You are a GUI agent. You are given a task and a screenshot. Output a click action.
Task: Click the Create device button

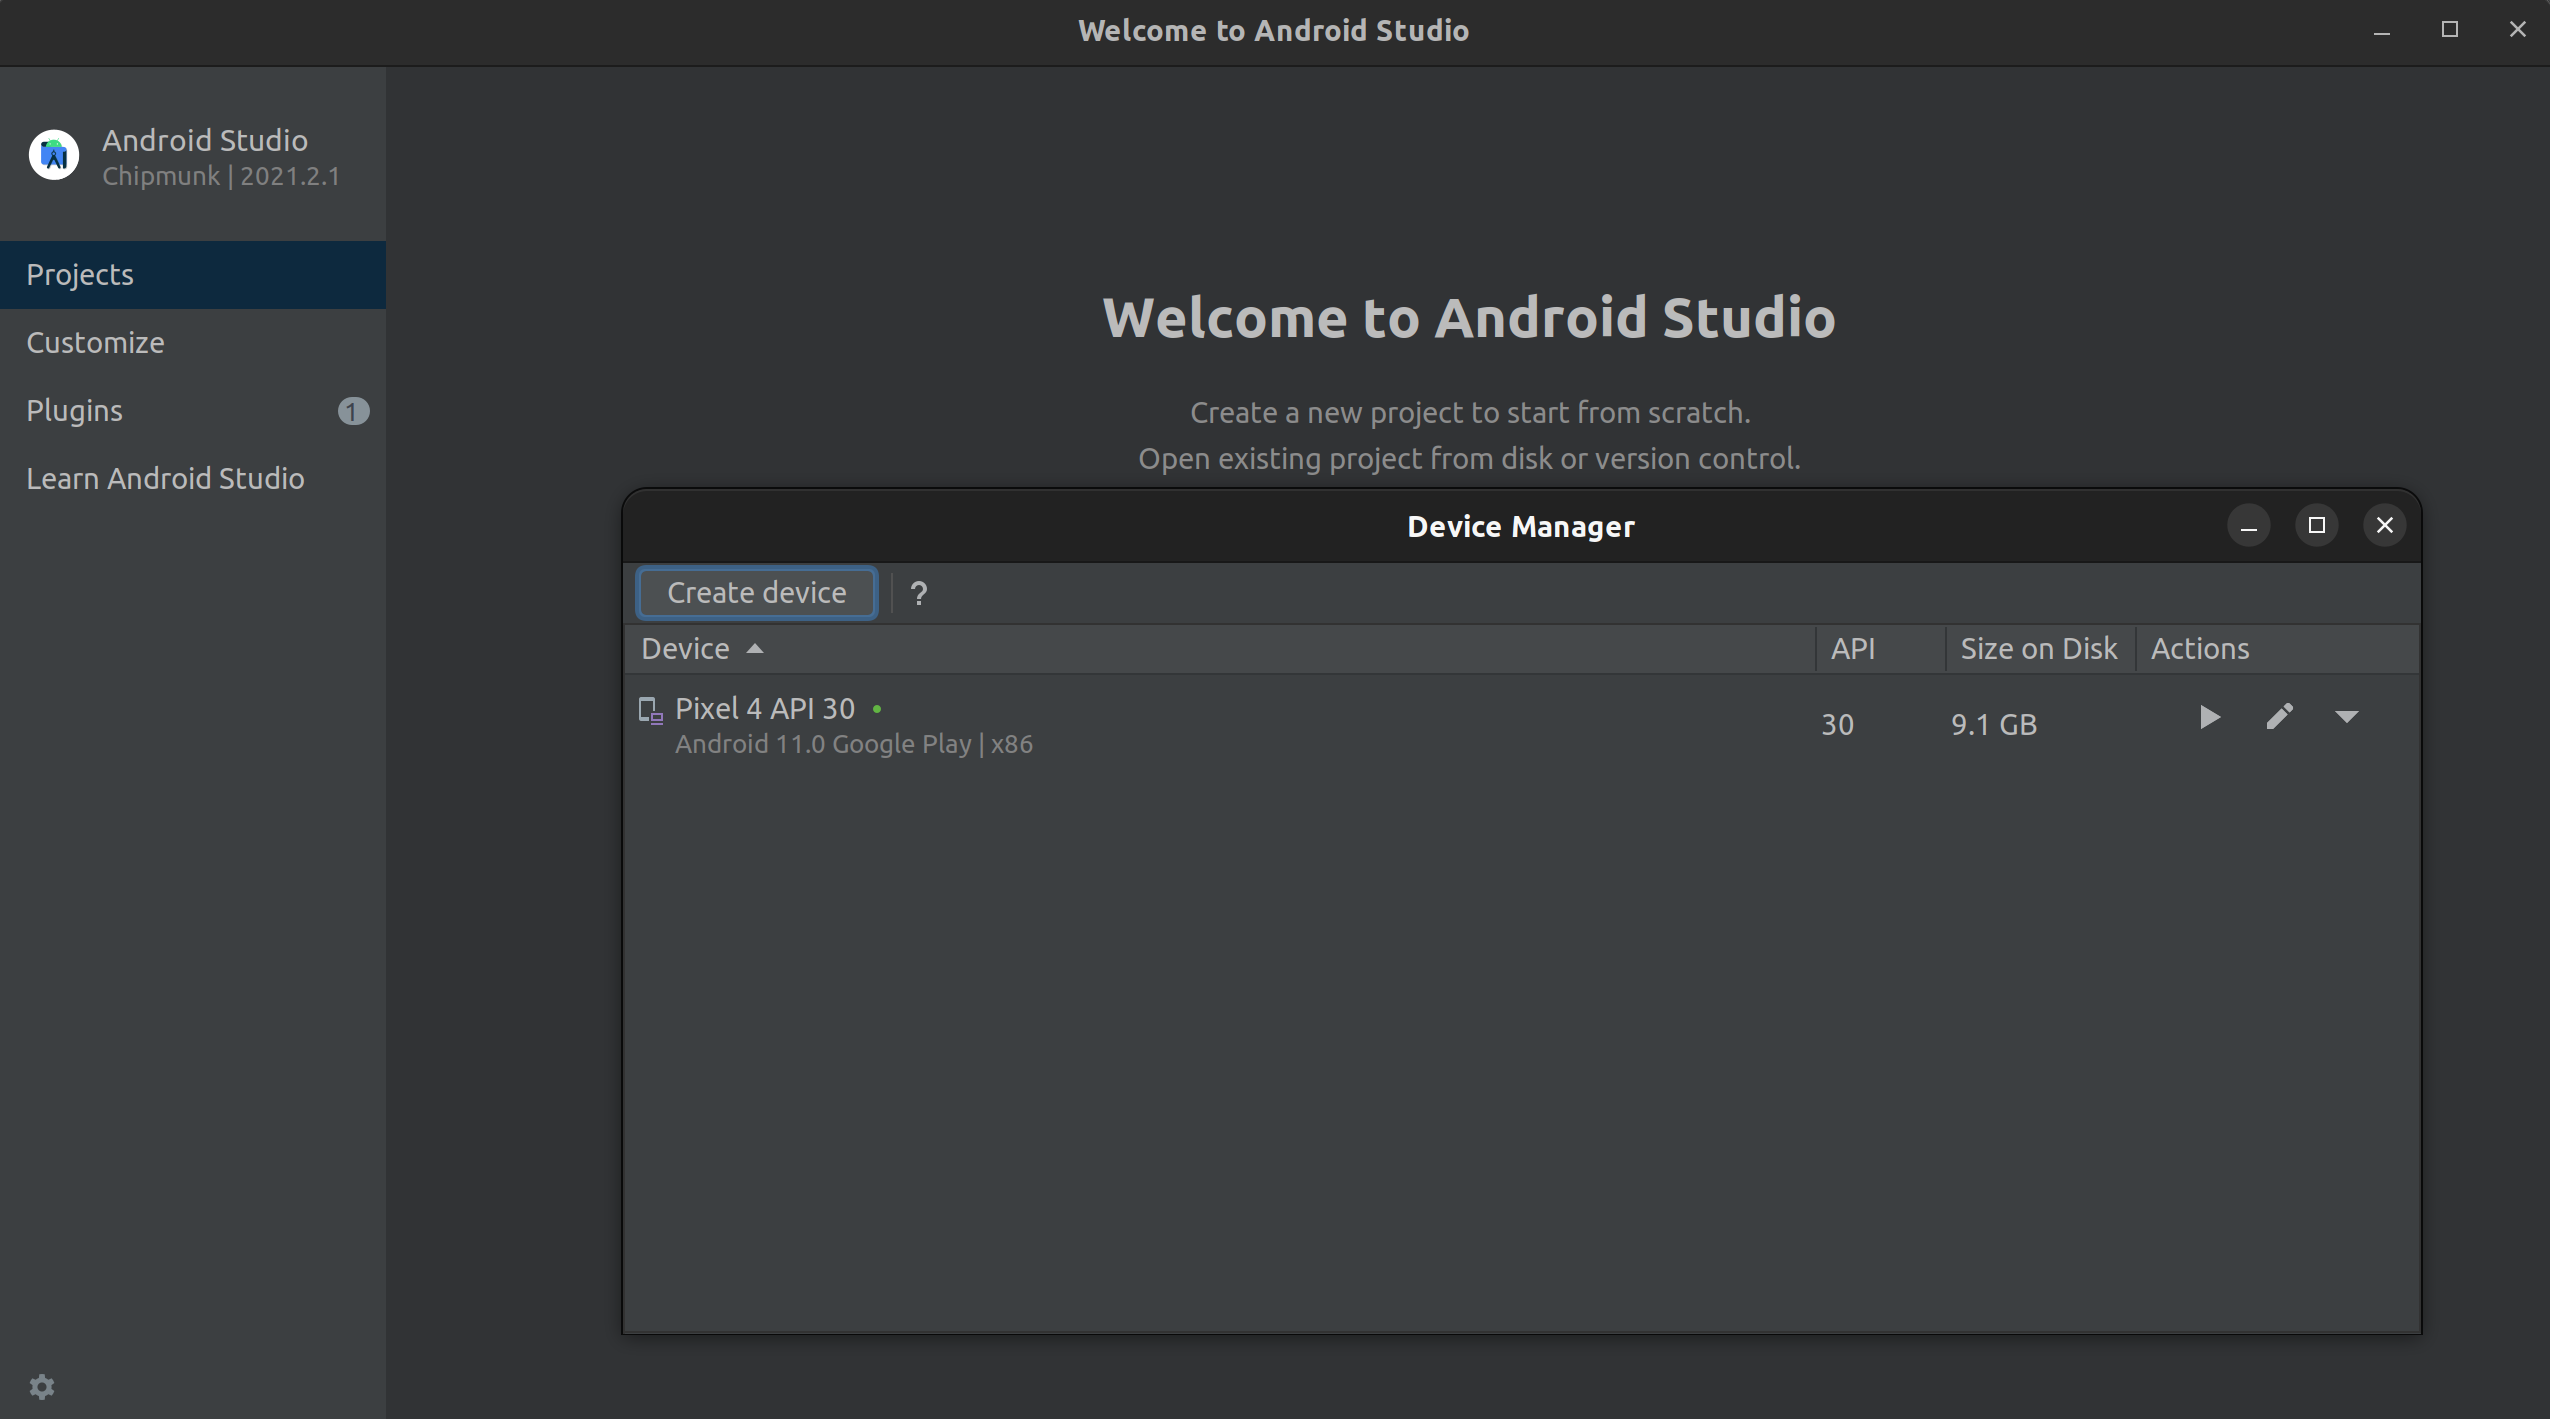(757, 593)
